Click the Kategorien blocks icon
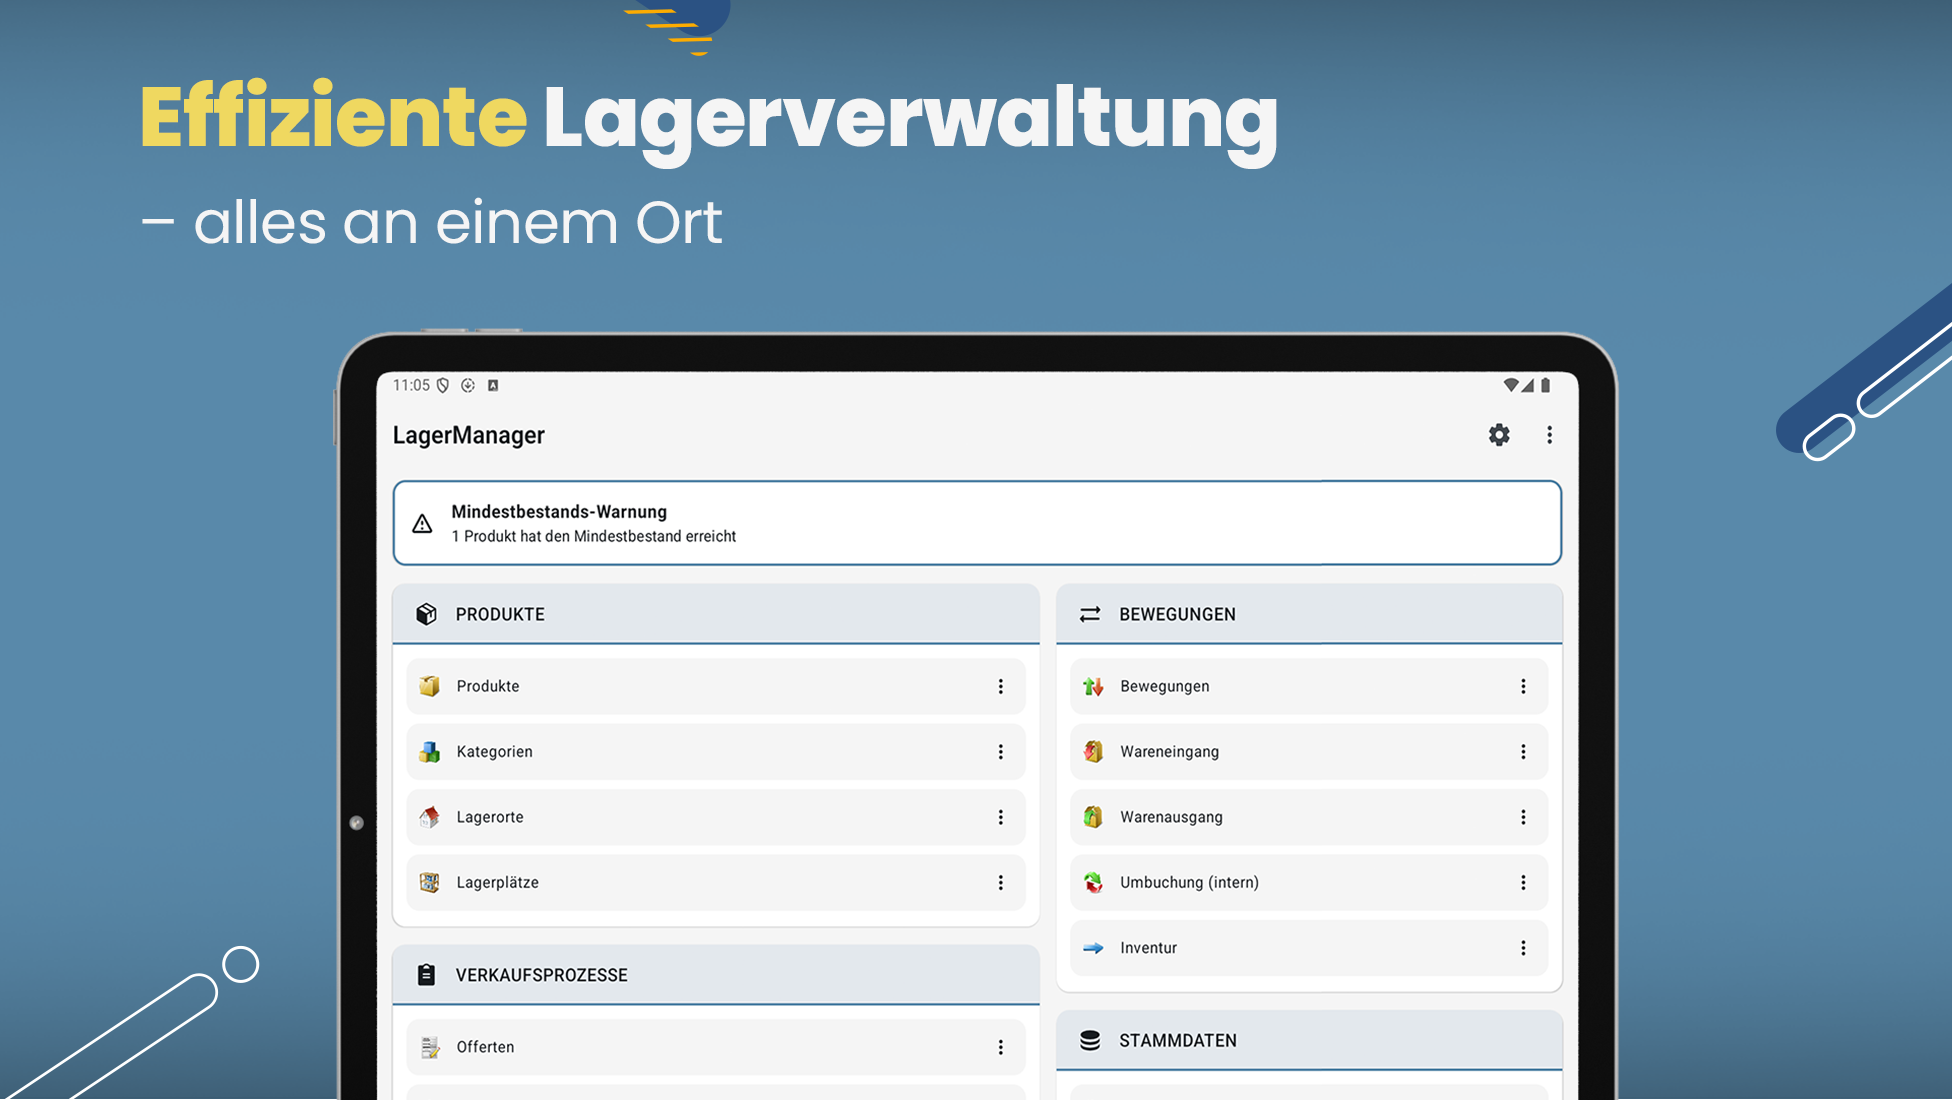 [x=430, y=752]
